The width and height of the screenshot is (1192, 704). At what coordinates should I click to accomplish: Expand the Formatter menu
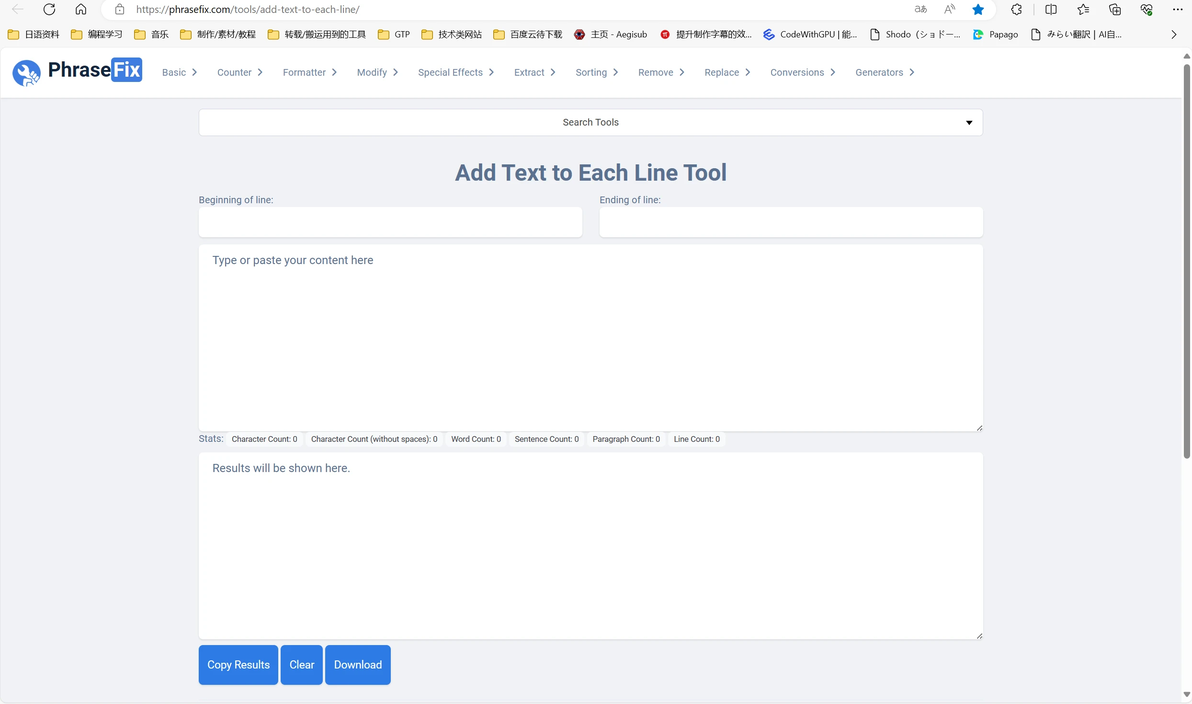309,72
